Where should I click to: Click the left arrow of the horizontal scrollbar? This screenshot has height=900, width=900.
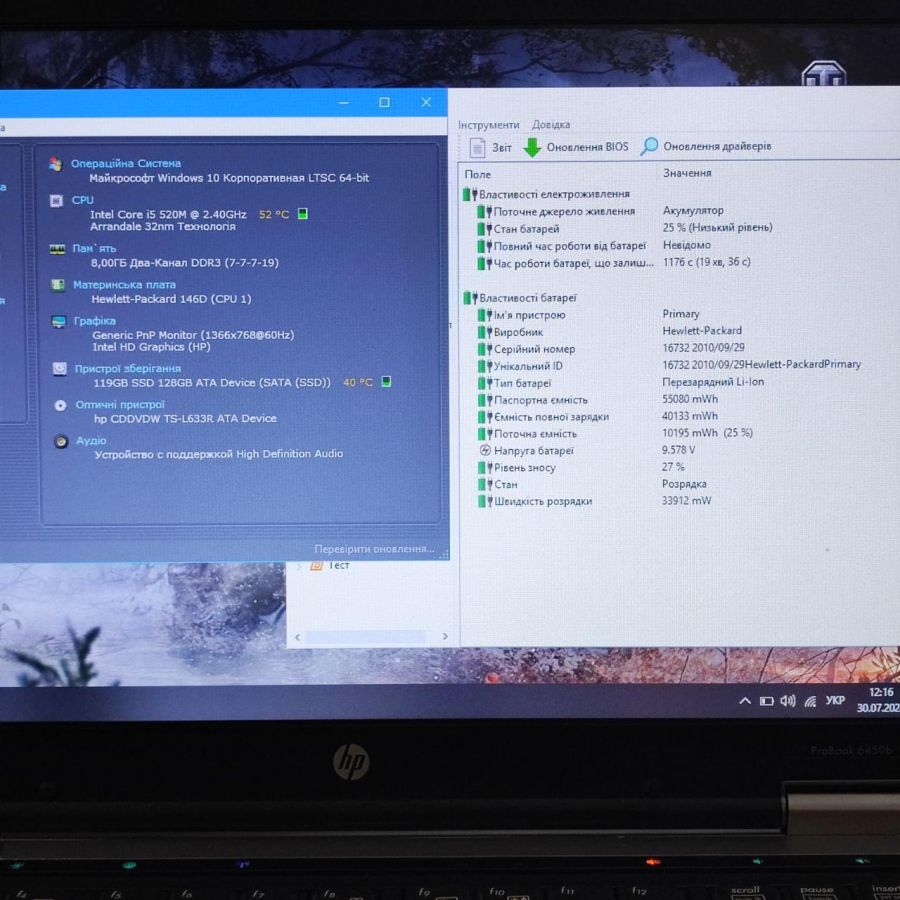[297, 637]
